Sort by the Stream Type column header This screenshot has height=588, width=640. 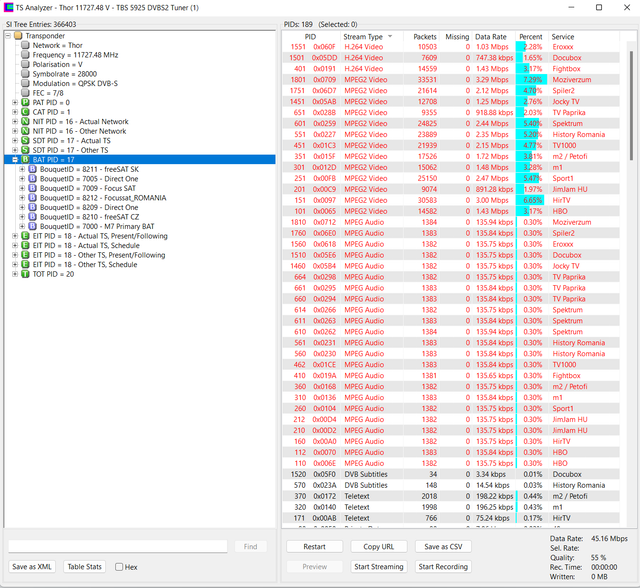pyautogui.click(x=371, y=37)
